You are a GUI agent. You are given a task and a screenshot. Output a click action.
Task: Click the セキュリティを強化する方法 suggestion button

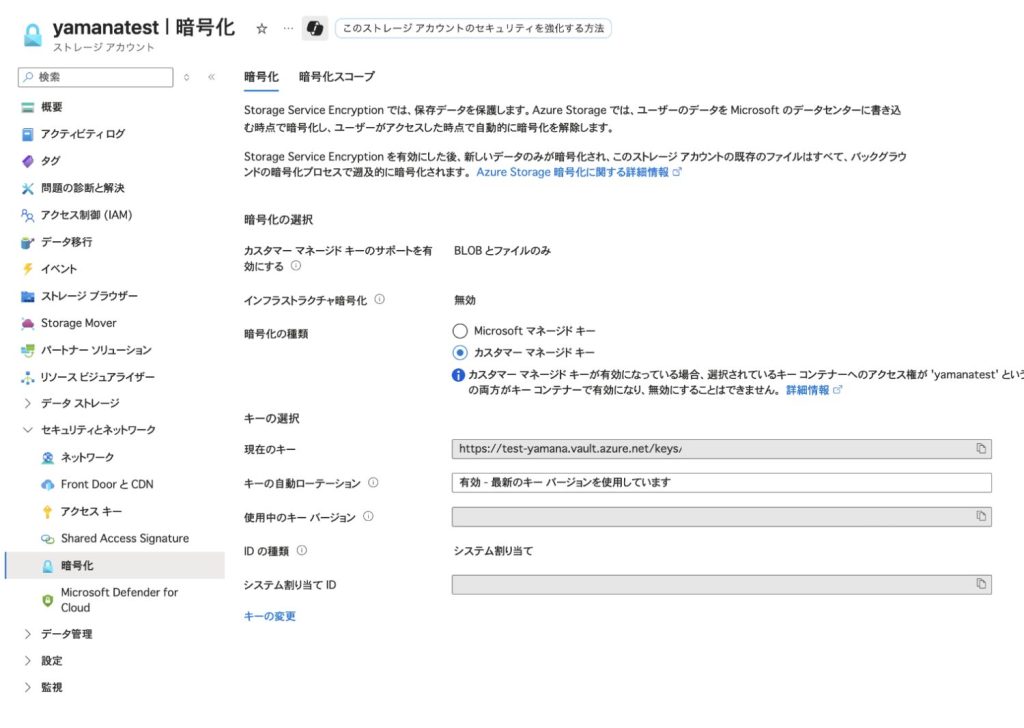click(473, 29)
